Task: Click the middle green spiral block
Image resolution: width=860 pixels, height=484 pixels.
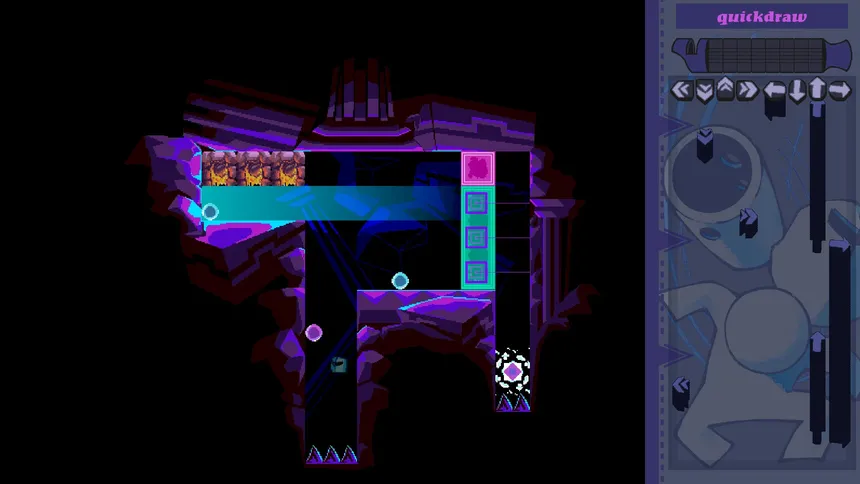Action: pyautogui.click(x=477, y=238)
